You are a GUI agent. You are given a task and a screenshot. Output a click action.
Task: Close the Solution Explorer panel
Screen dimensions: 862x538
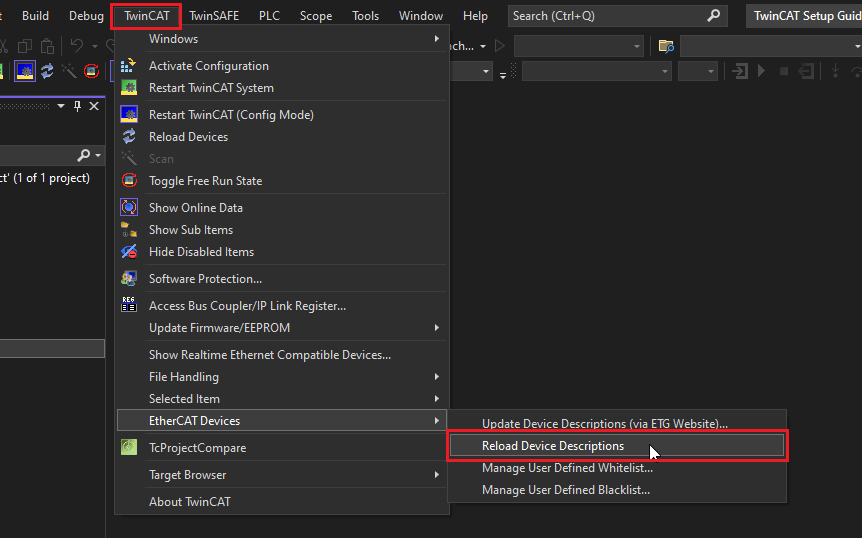point(94,106)
